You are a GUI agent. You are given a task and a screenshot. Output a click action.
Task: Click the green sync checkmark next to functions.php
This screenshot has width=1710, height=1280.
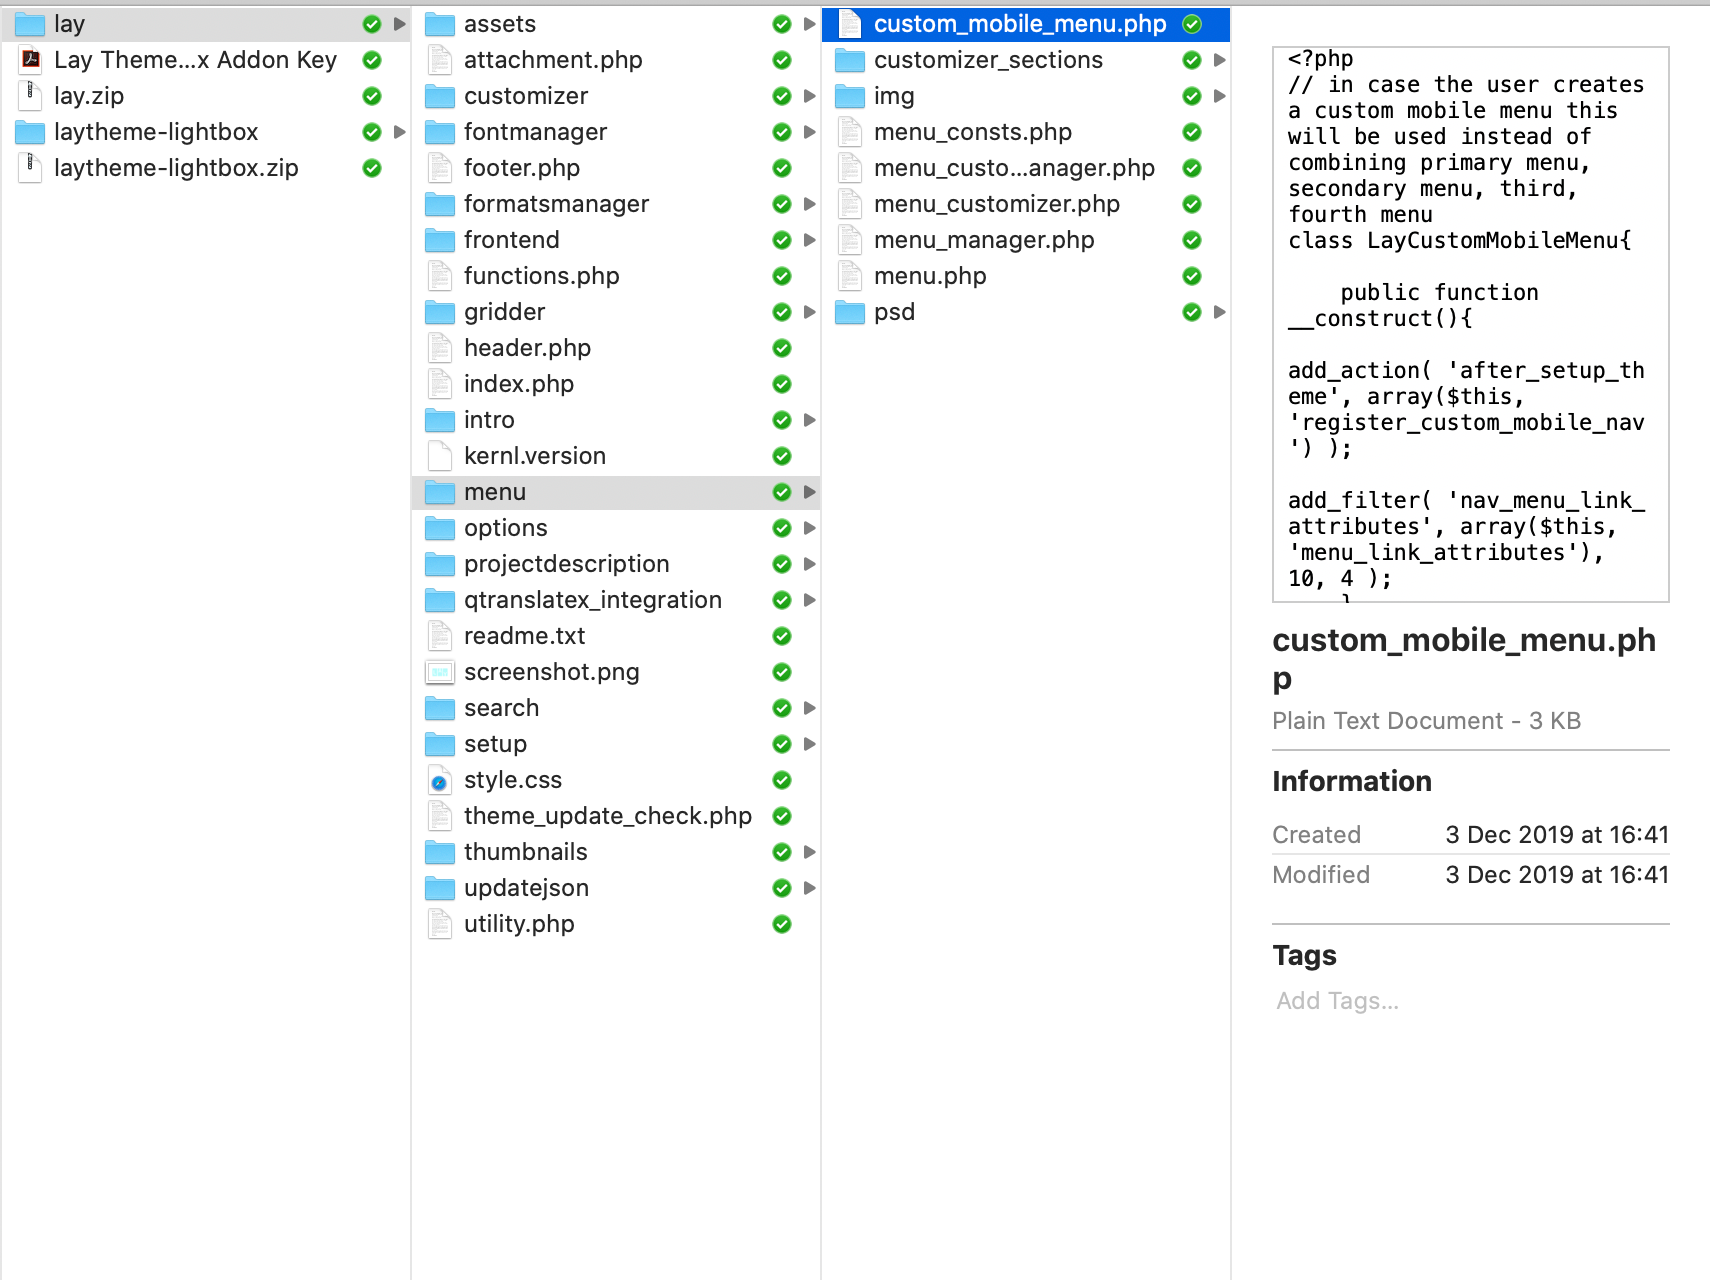click(782, 276)
